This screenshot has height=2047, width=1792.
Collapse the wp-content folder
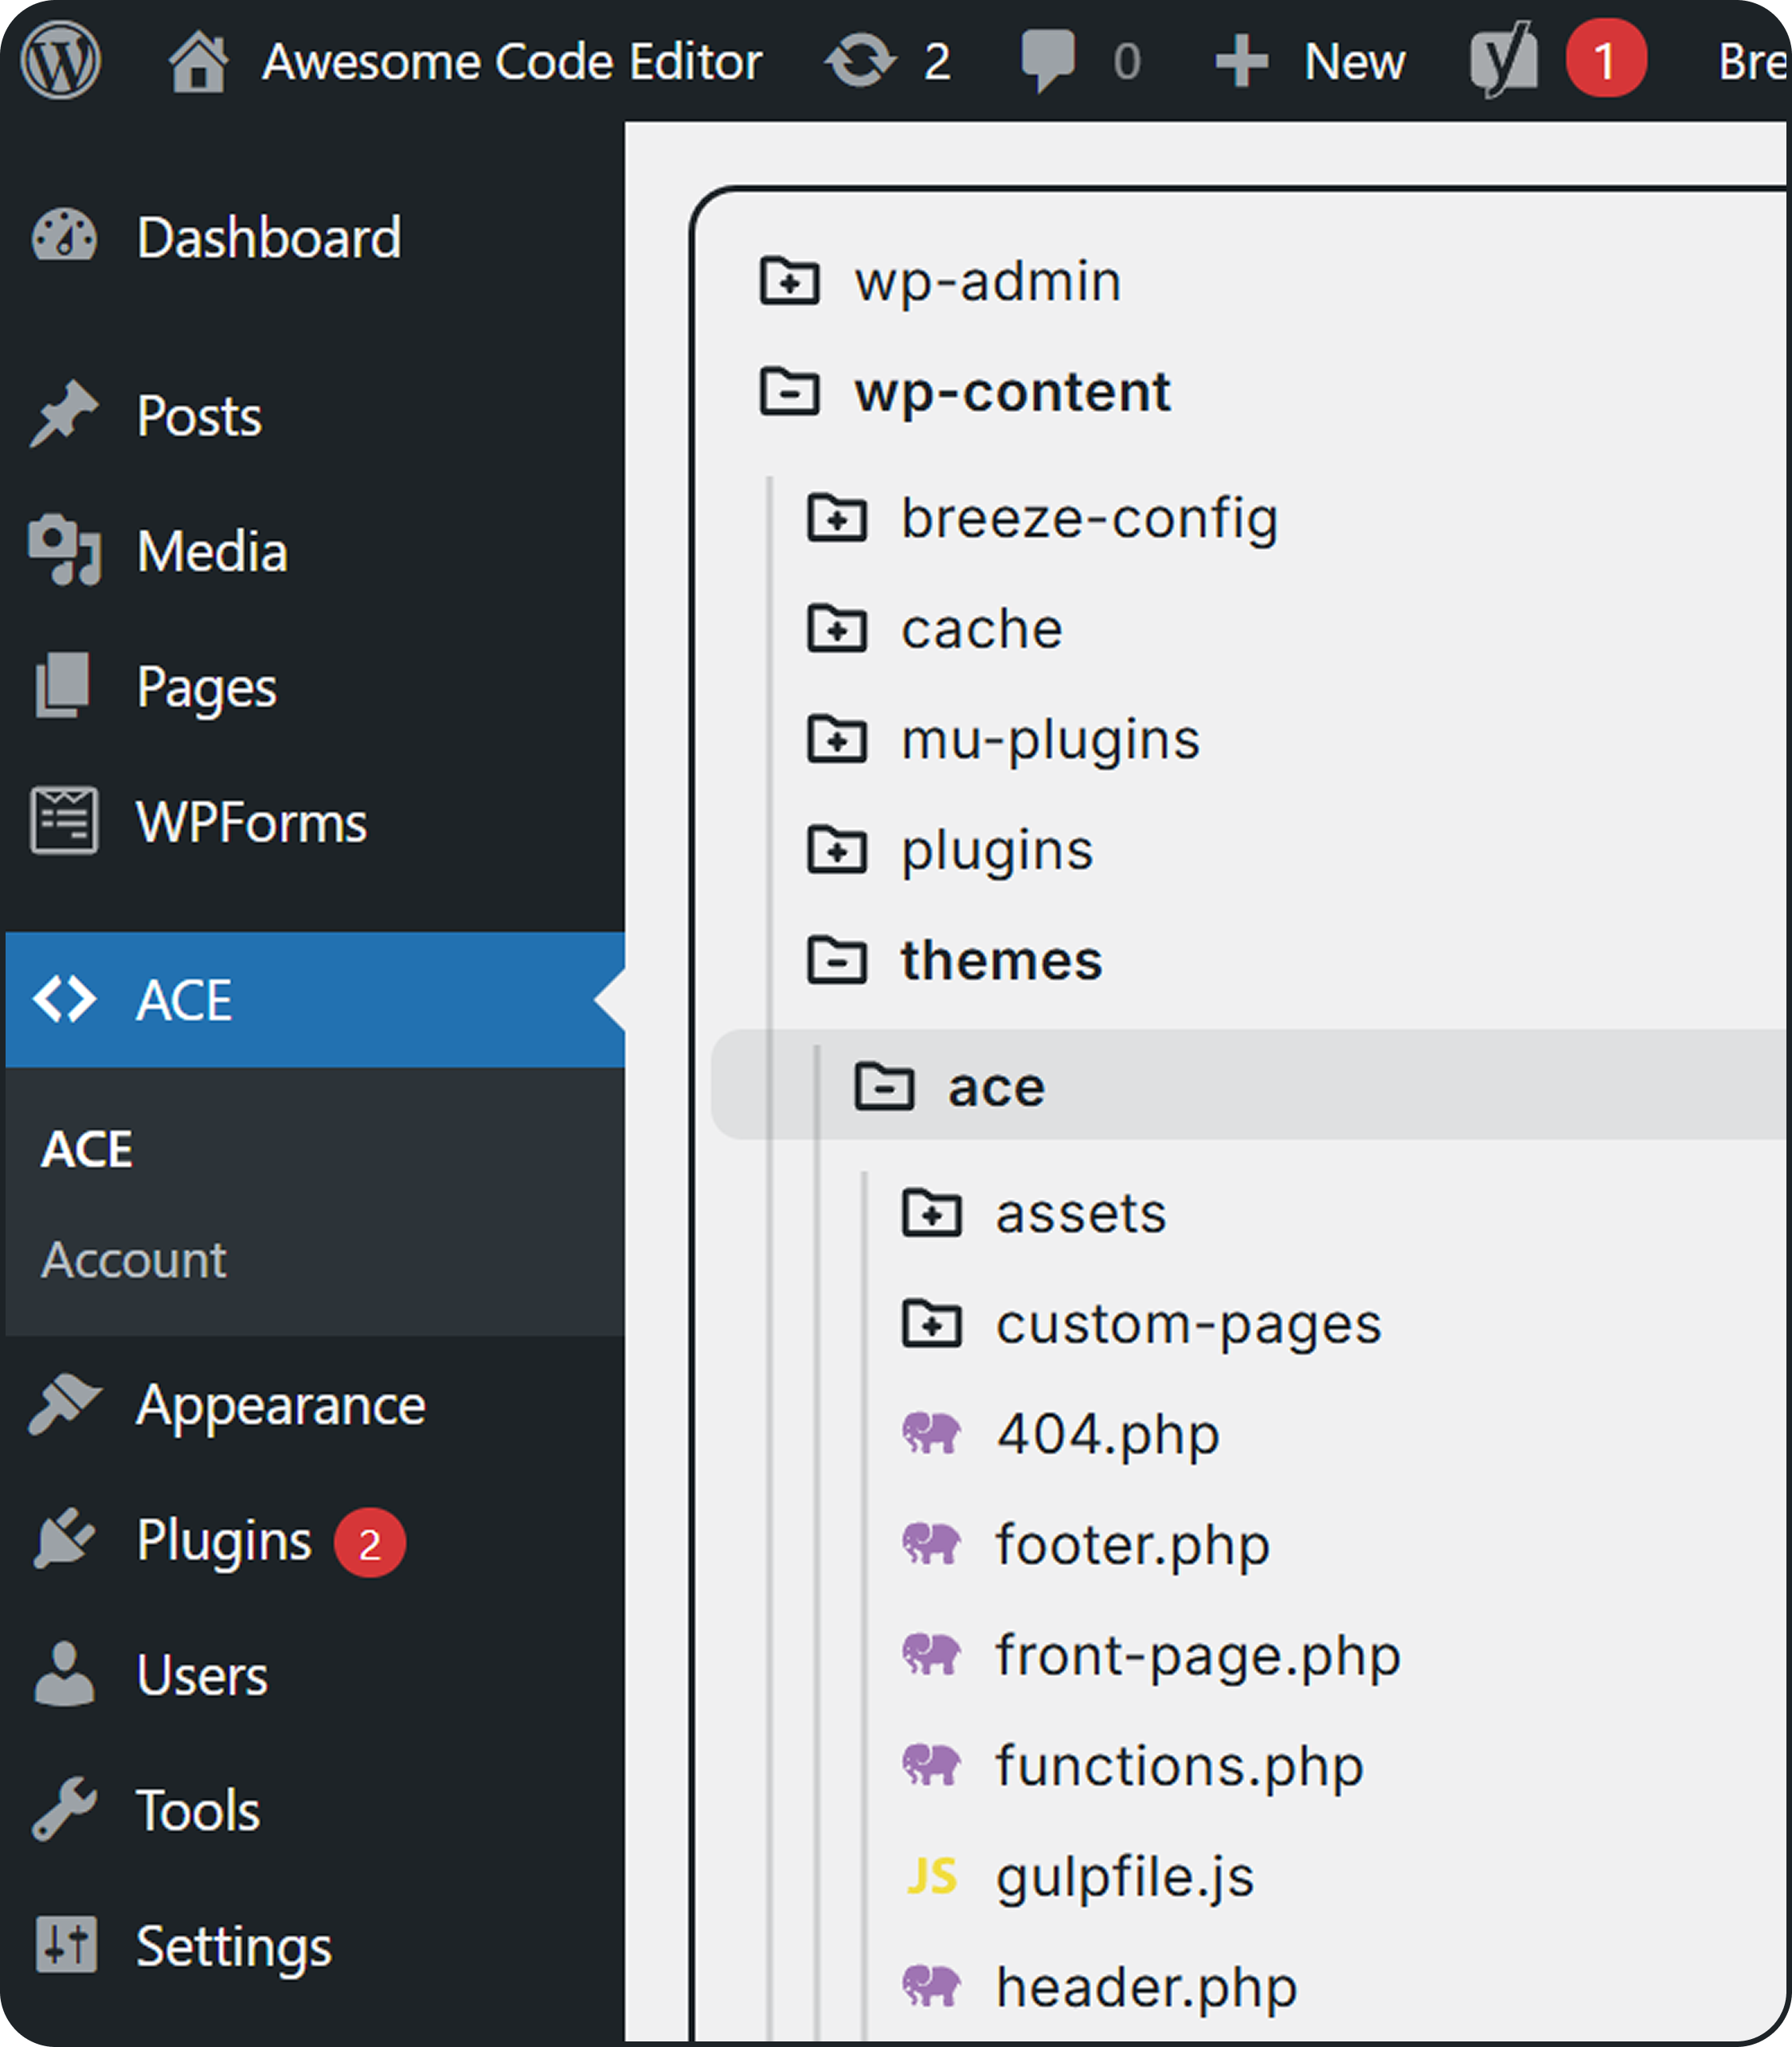point(789,393)
